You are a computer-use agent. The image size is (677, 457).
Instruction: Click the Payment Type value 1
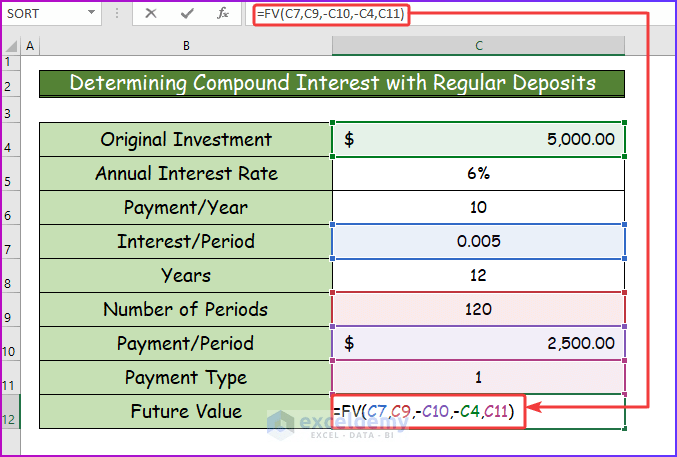click(x=478, y=378)
